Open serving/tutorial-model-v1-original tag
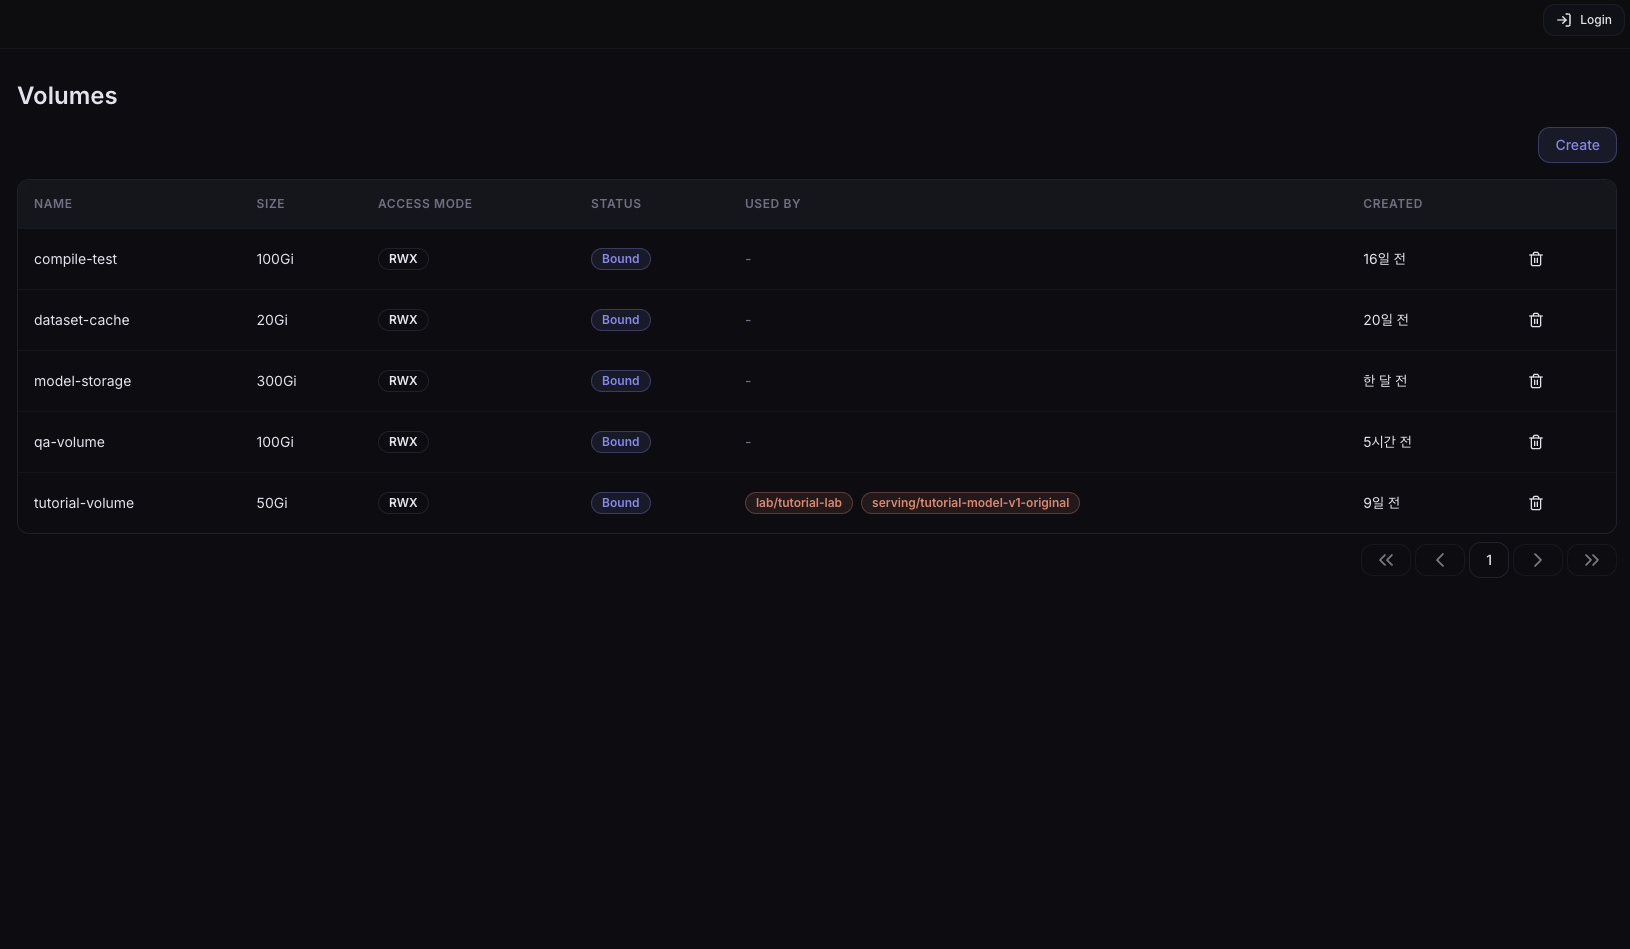1630x949 pixels. coord(970,503)
